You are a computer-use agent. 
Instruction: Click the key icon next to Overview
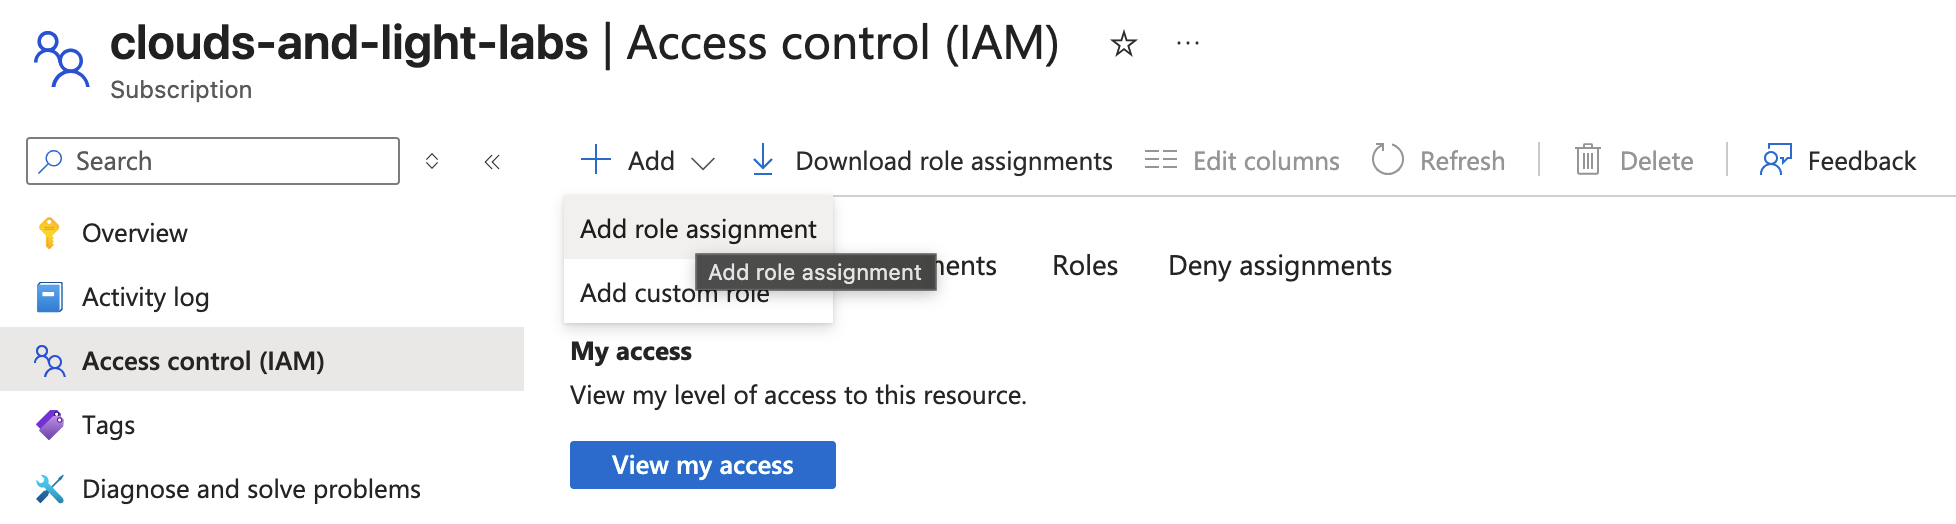(x=49, y=233)
